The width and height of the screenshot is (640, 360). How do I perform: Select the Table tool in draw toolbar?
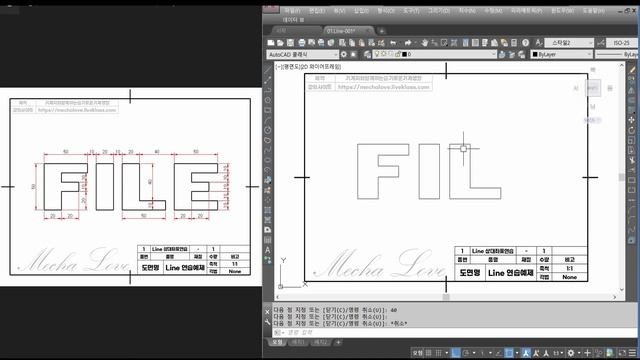268,240
